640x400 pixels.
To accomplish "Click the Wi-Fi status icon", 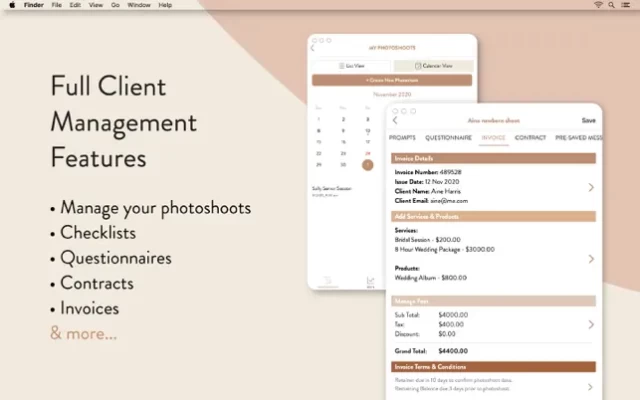I will point(599,5).
